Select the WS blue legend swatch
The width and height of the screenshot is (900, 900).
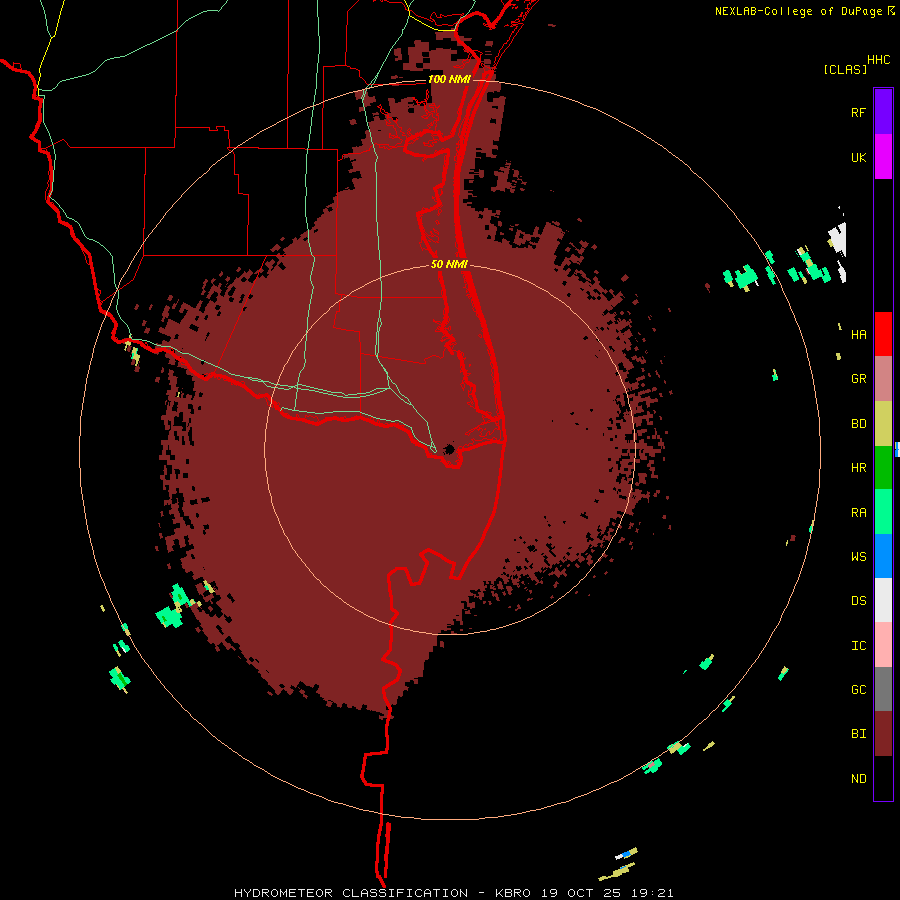[883, 556]
